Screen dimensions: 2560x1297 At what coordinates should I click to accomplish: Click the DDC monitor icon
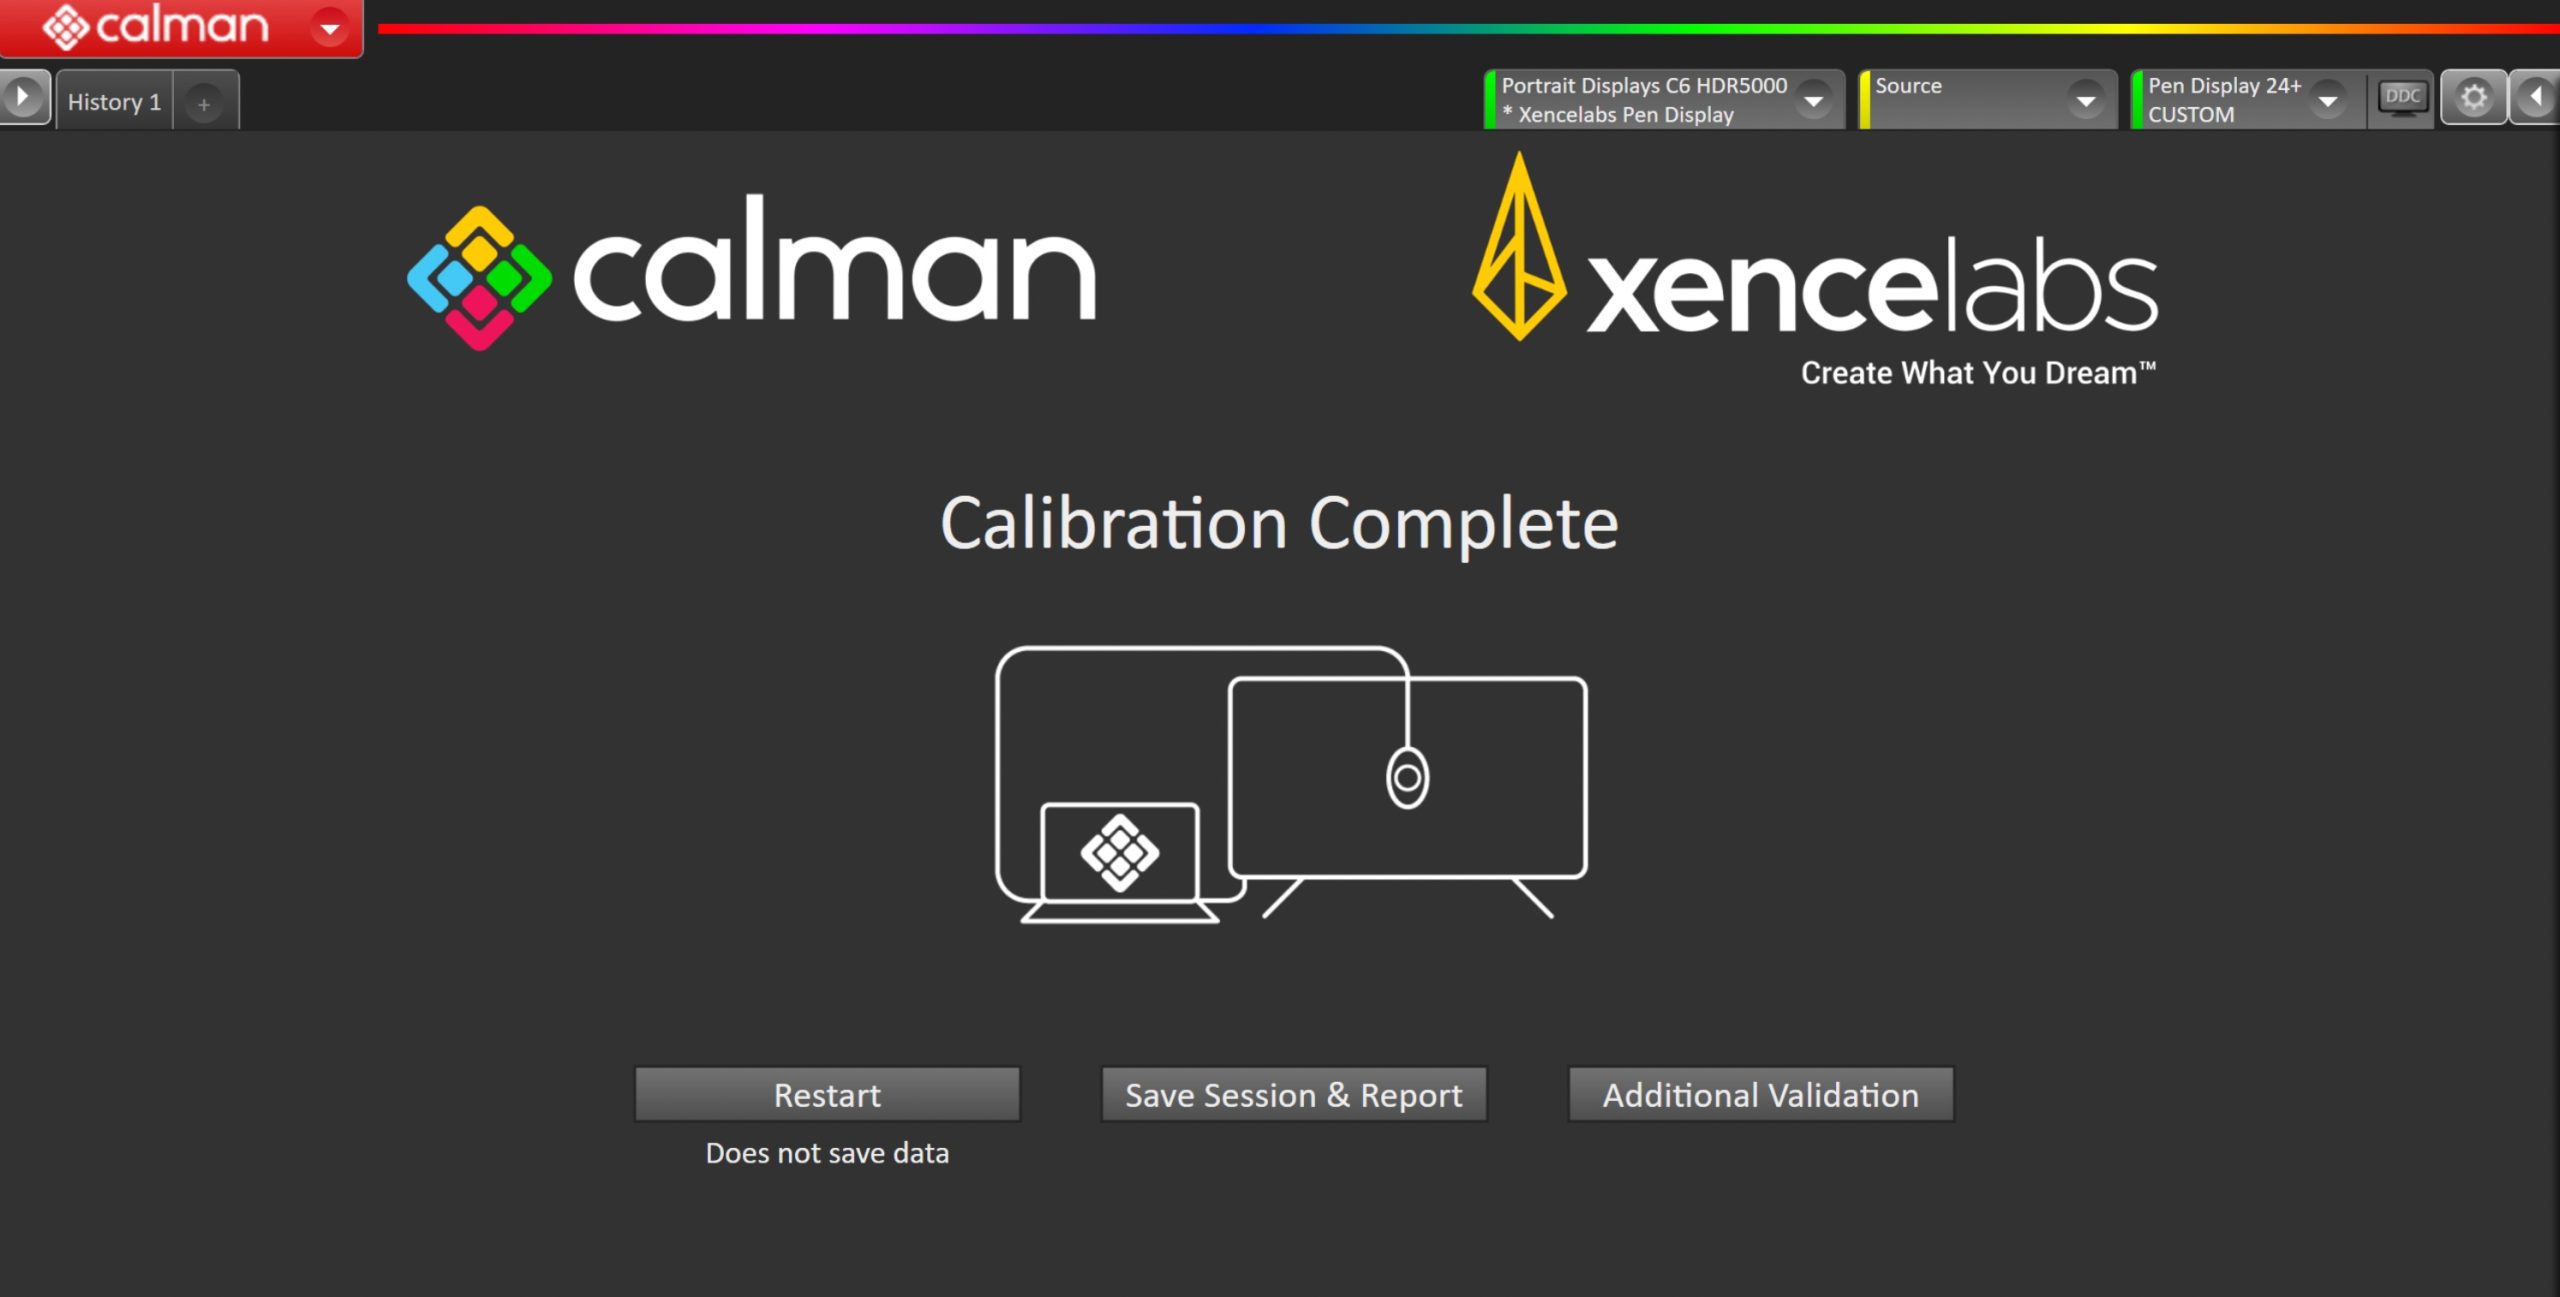2402,98
